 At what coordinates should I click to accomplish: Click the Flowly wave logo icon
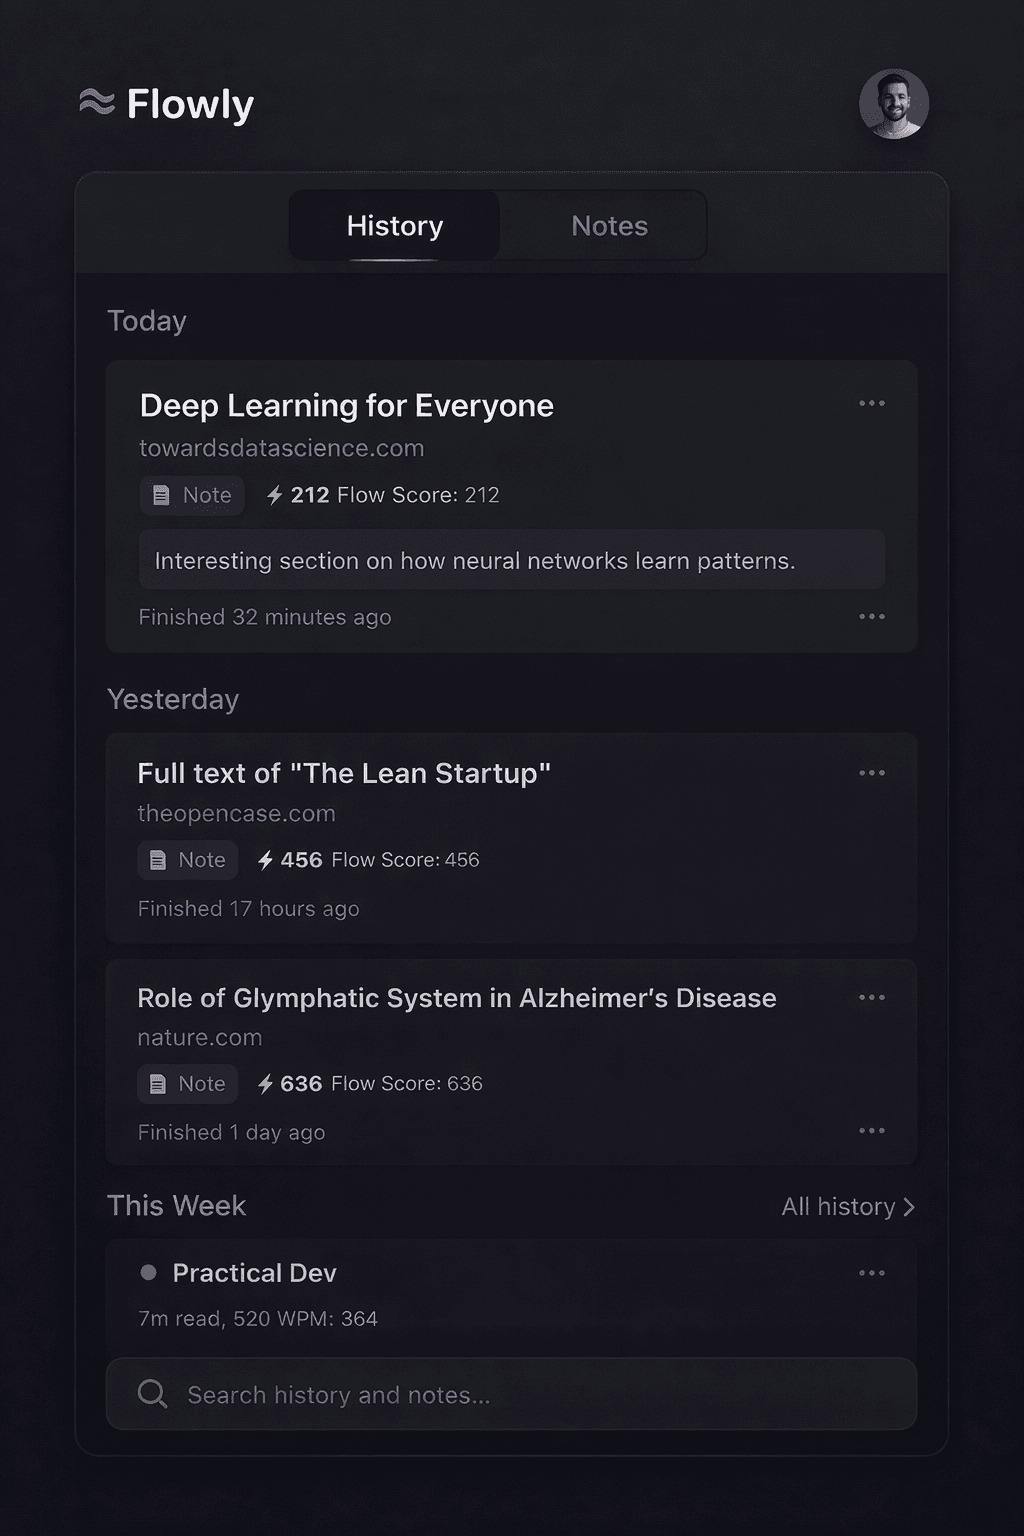pos(97,101)
